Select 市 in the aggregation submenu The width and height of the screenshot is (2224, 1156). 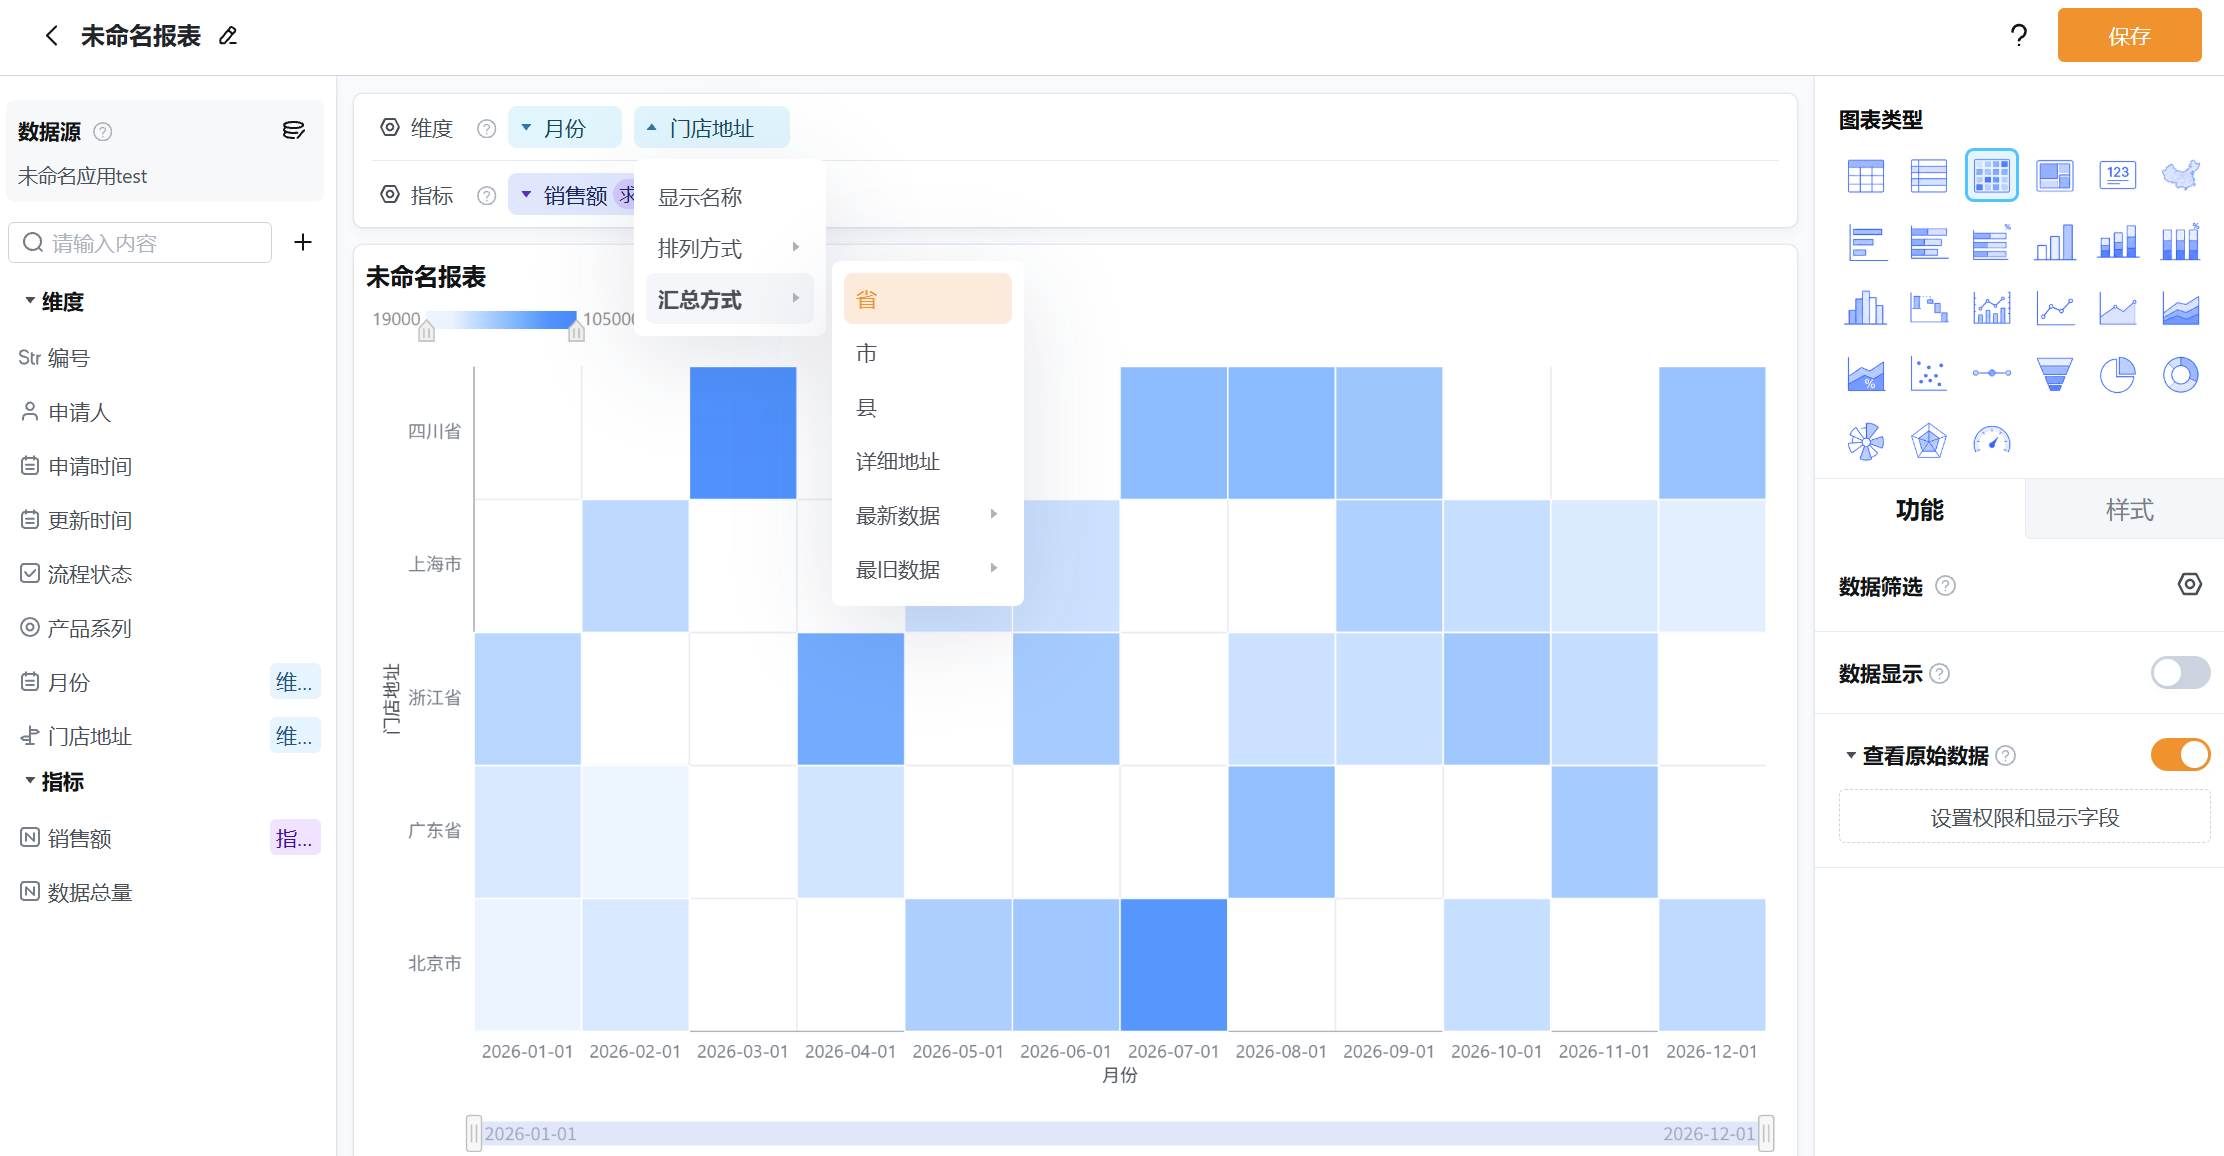pos(928,353)
